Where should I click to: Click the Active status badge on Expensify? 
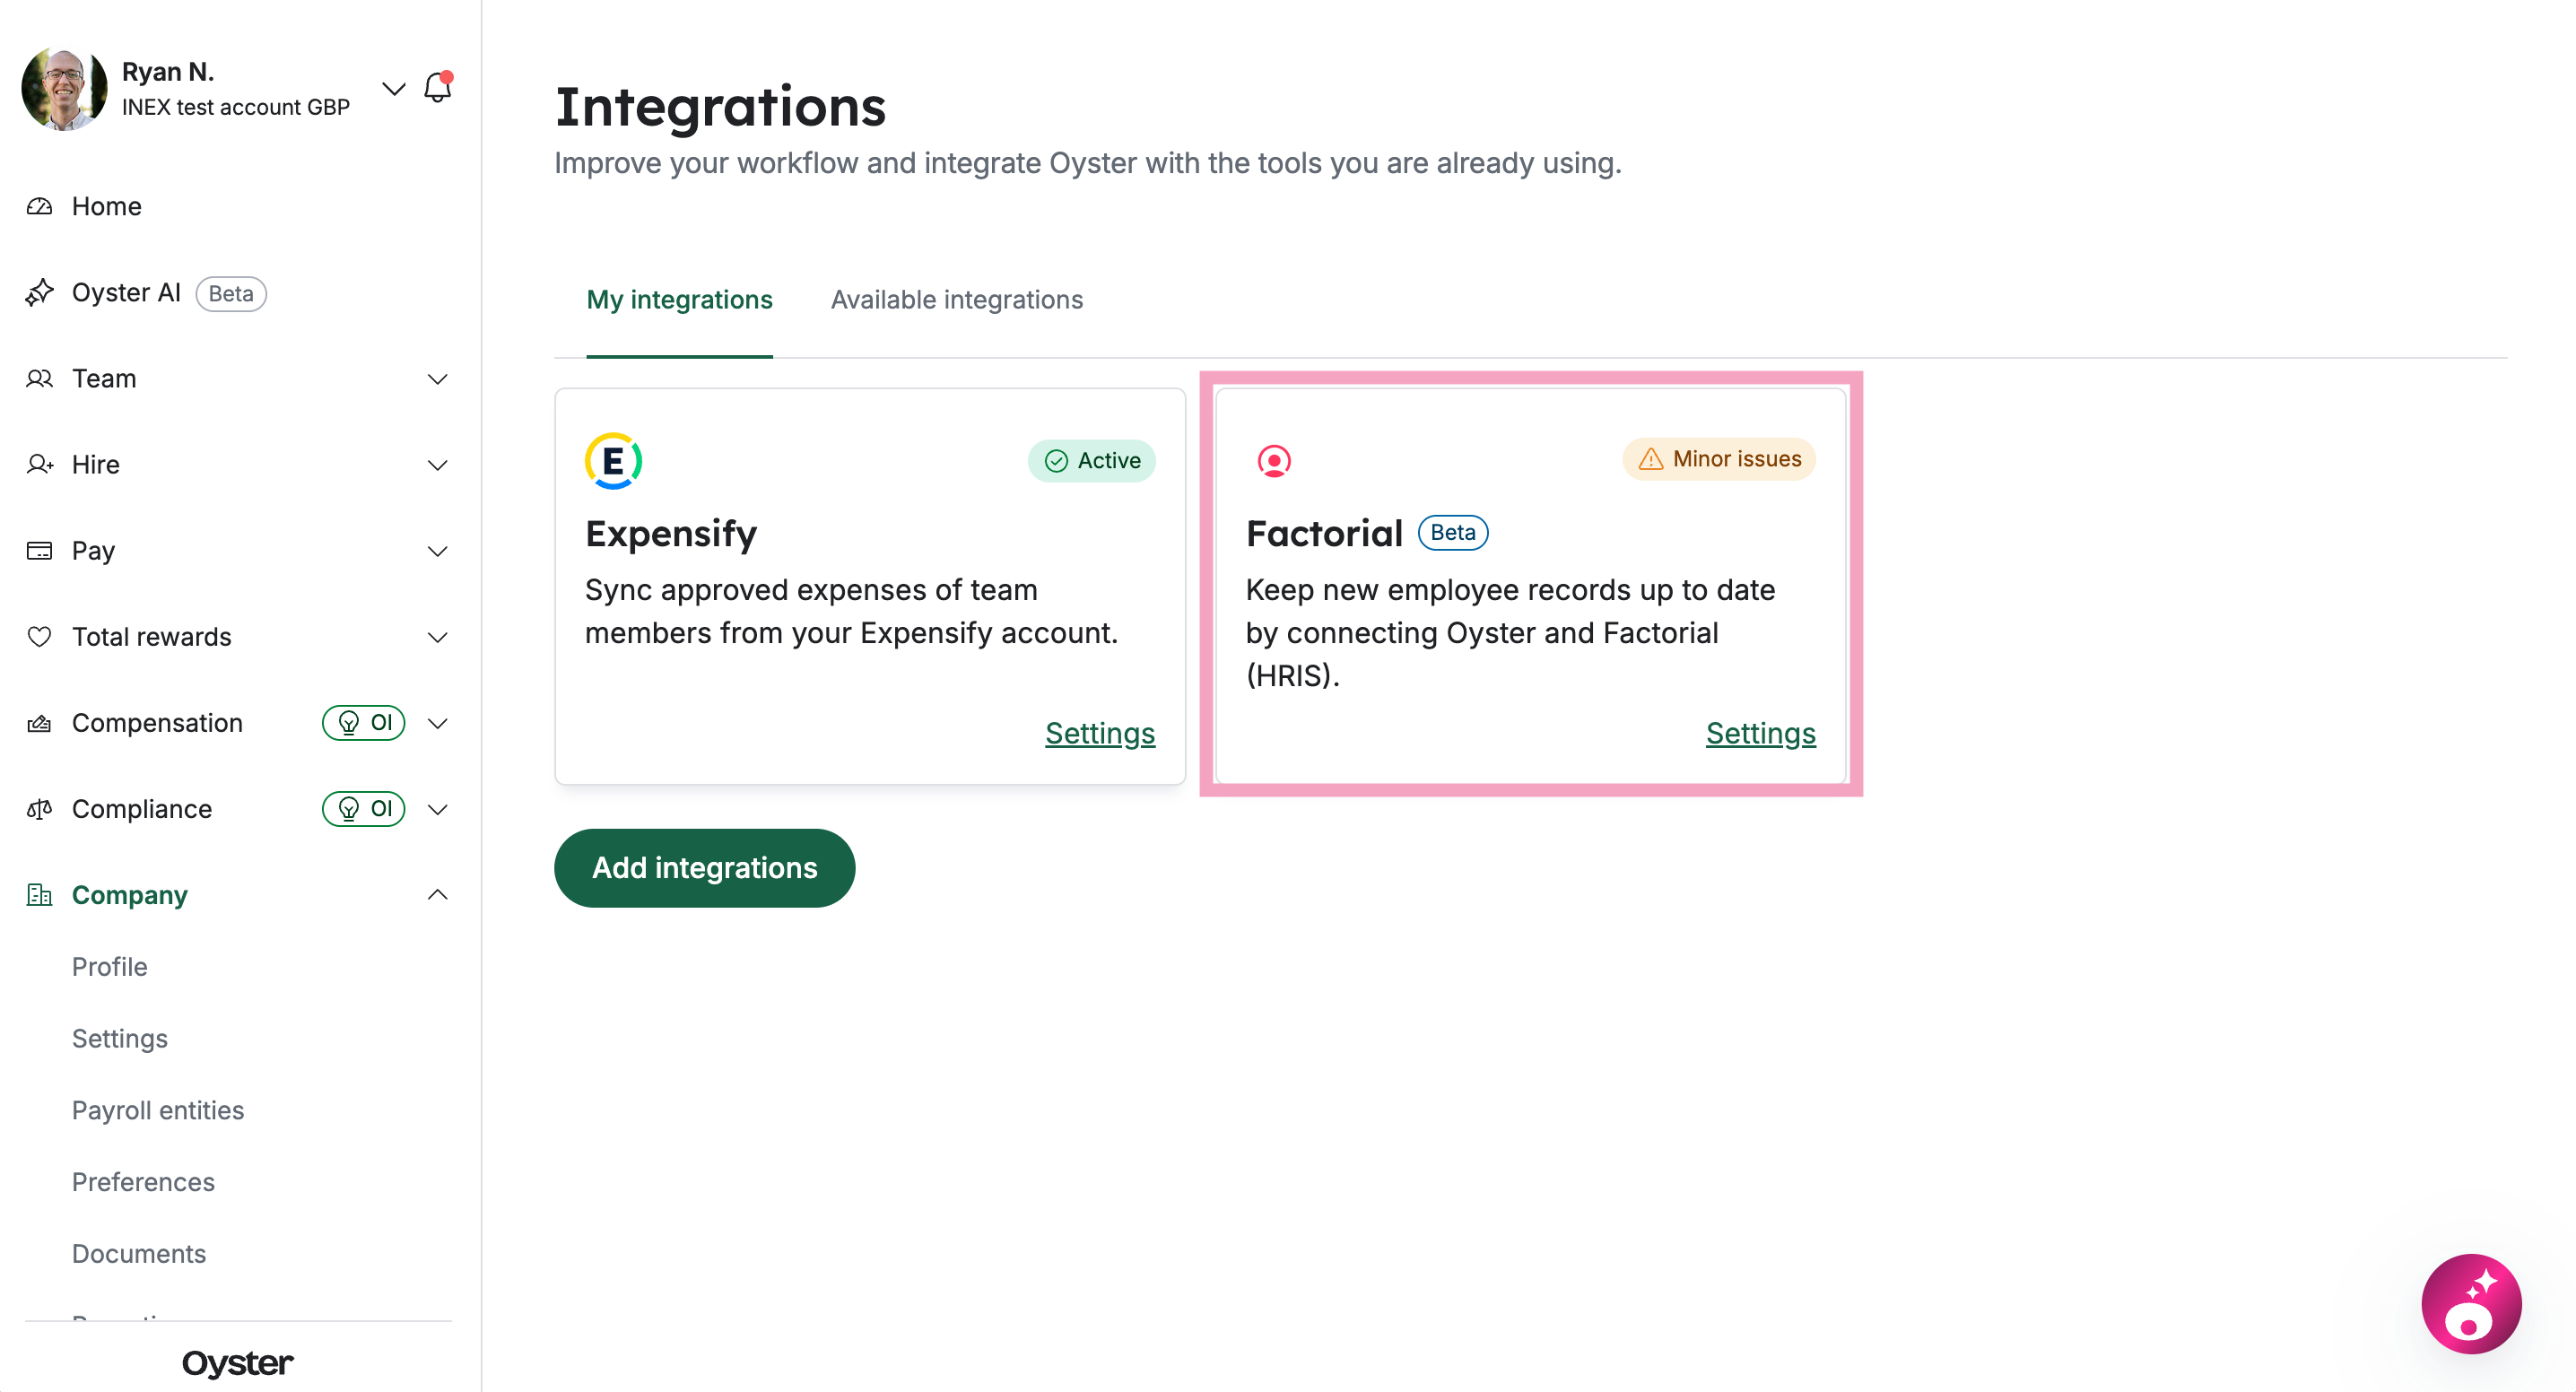click(1091, 460)
